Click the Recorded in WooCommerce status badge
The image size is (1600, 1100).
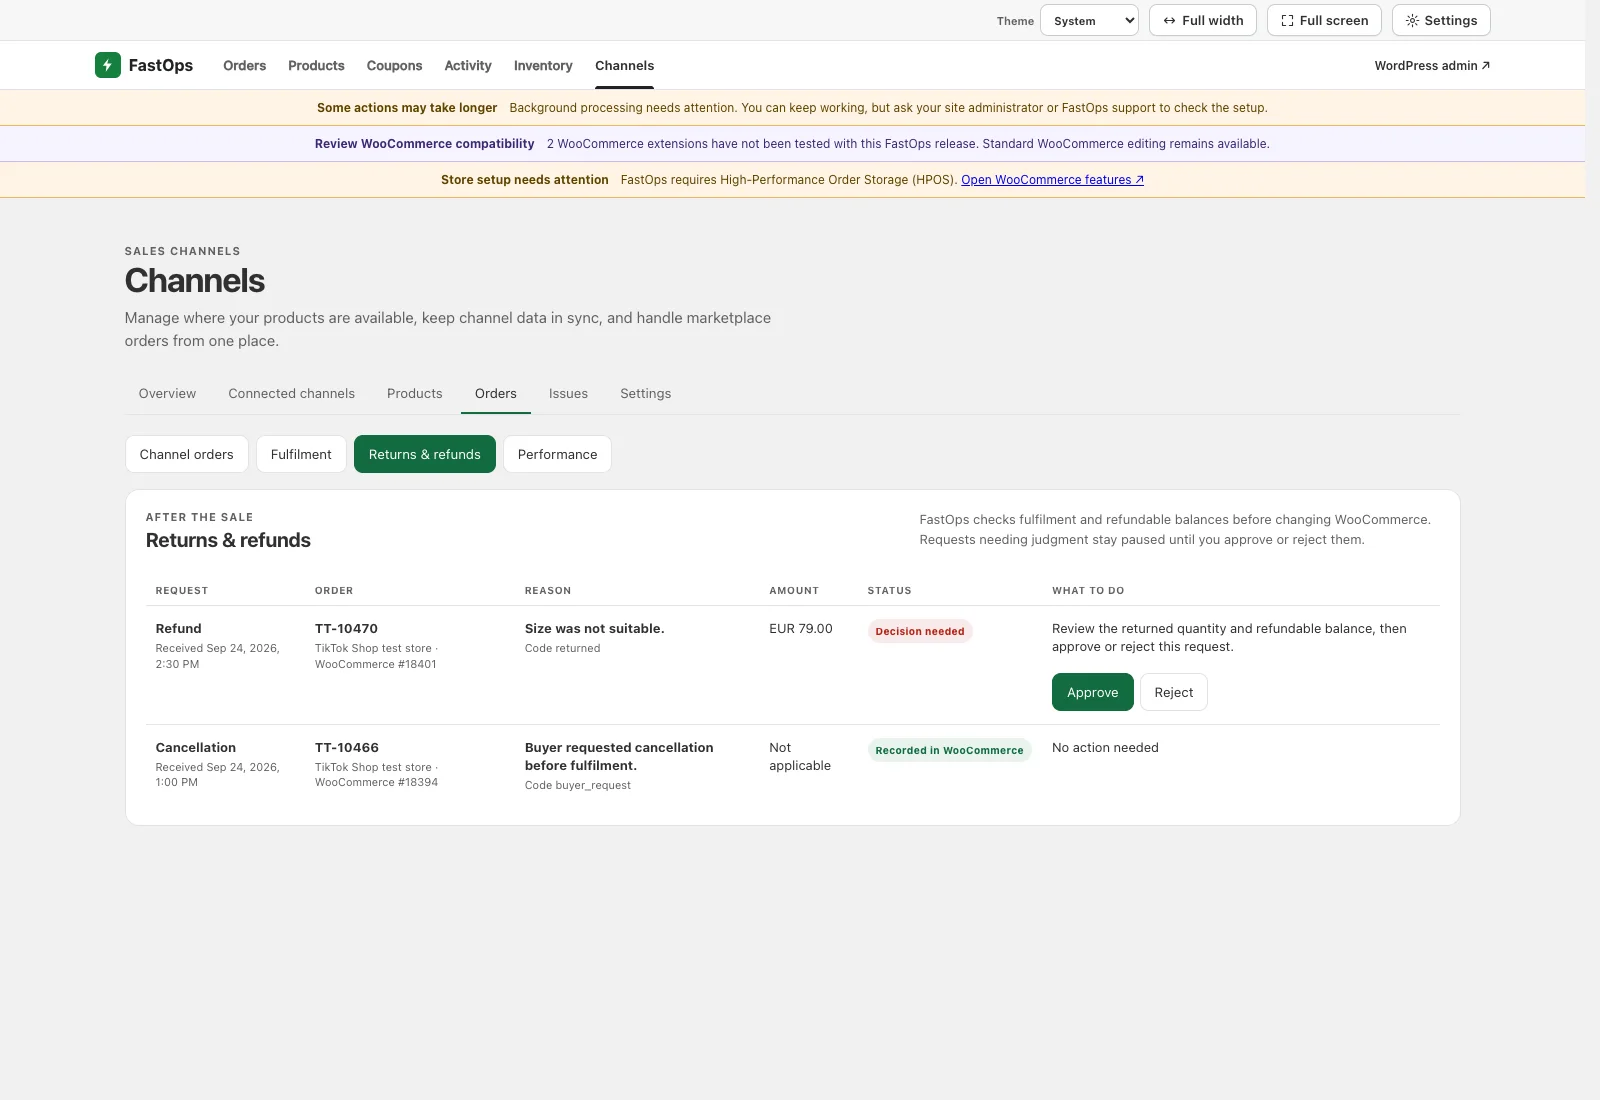click(x=949, y=750)
